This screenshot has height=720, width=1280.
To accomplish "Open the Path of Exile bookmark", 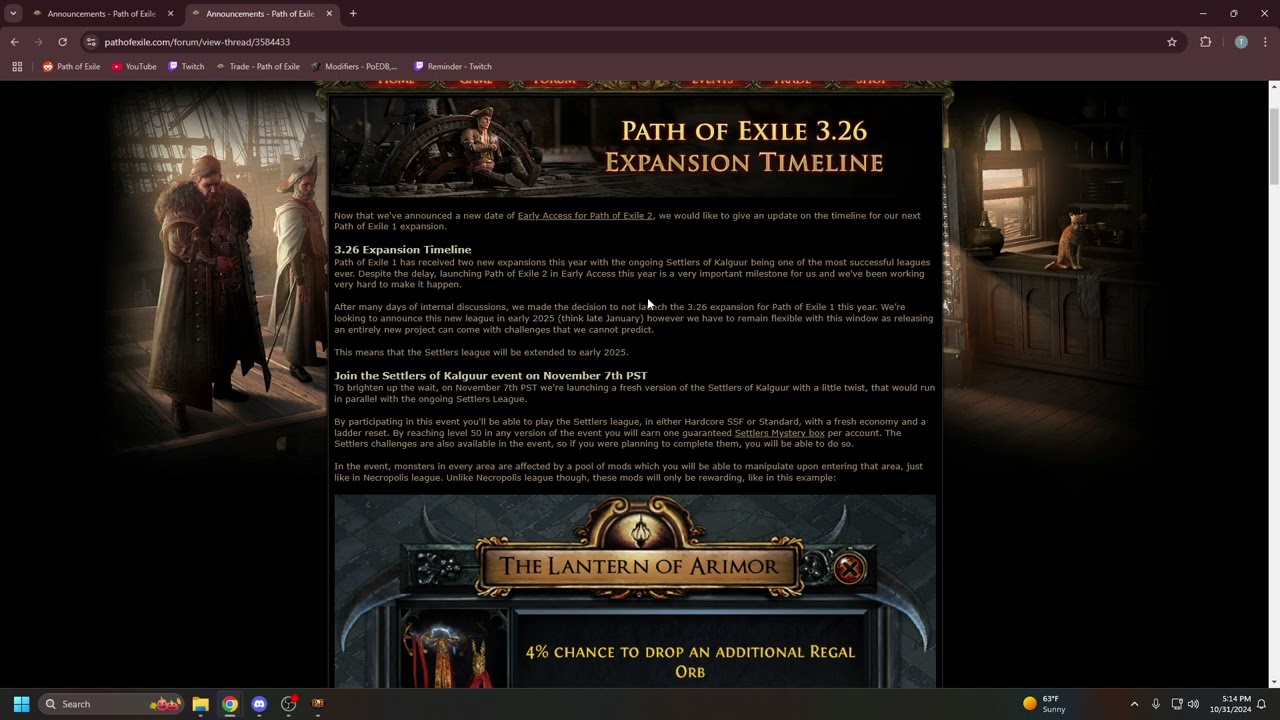I will 71,67.
